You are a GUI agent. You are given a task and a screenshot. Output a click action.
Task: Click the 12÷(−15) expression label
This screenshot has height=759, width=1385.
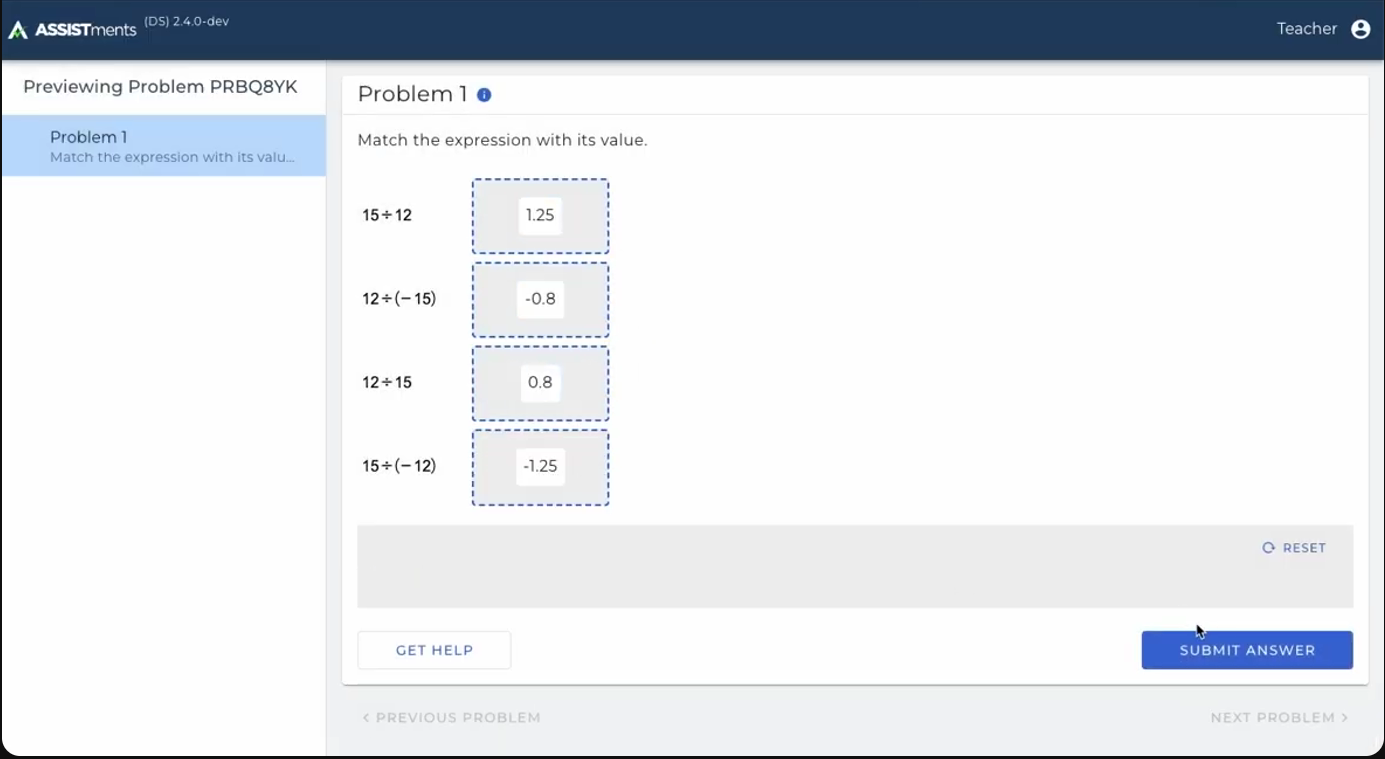tap(399, 299)
